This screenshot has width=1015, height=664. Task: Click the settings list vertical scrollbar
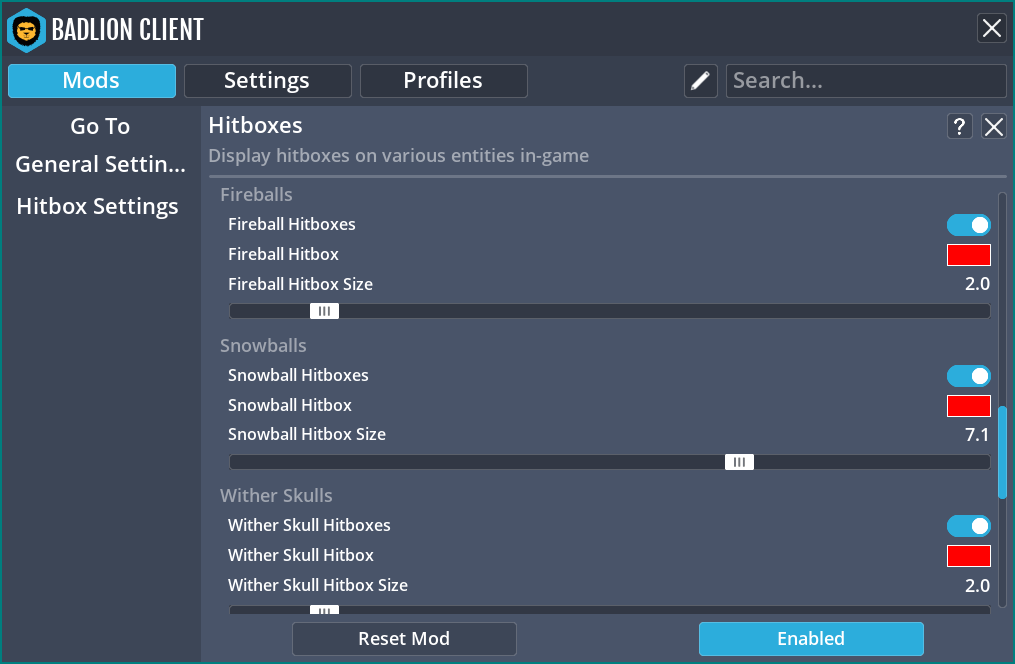(x=1002, y=452)
